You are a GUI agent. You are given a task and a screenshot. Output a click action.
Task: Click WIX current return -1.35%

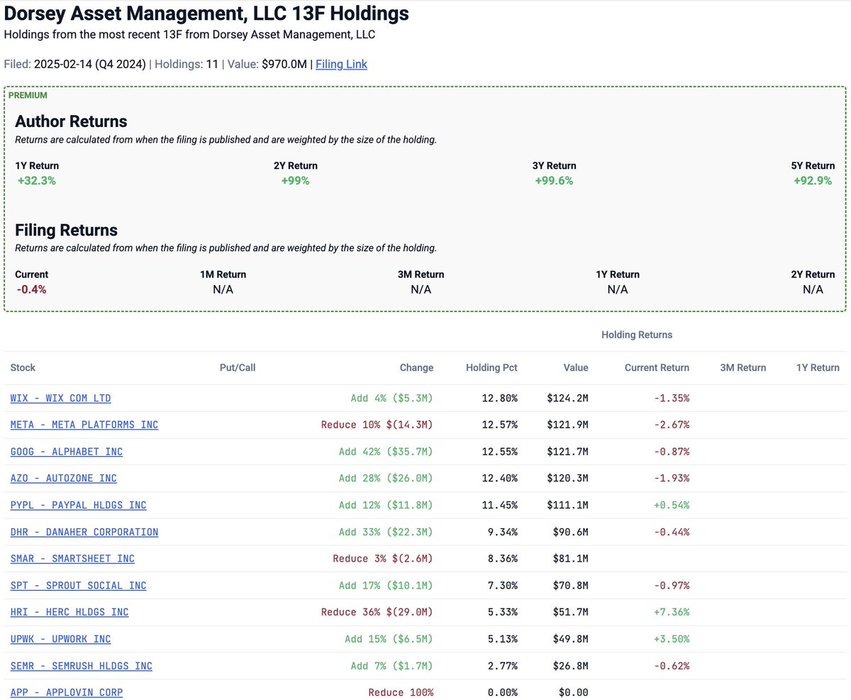pyautogui.click(x=671, y=398)
